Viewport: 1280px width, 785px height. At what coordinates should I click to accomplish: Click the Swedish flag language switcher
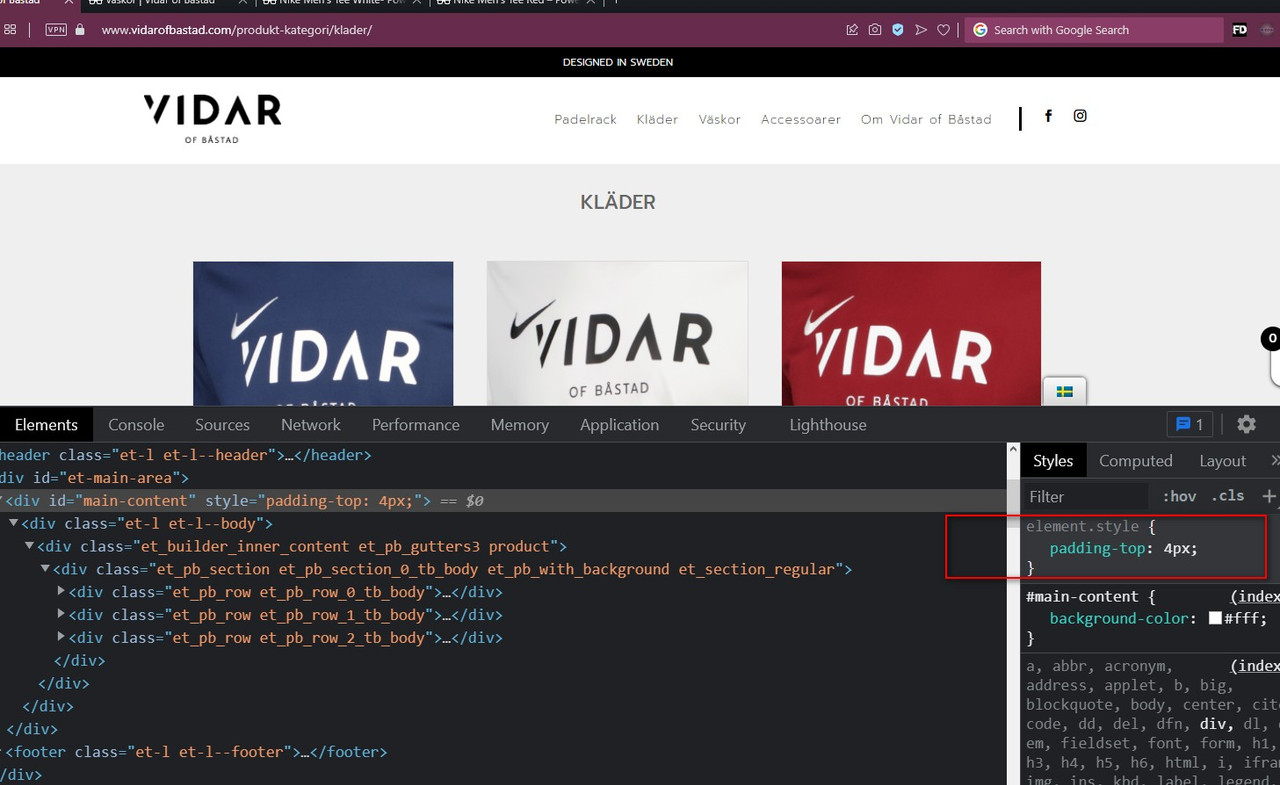[1065, 391]
